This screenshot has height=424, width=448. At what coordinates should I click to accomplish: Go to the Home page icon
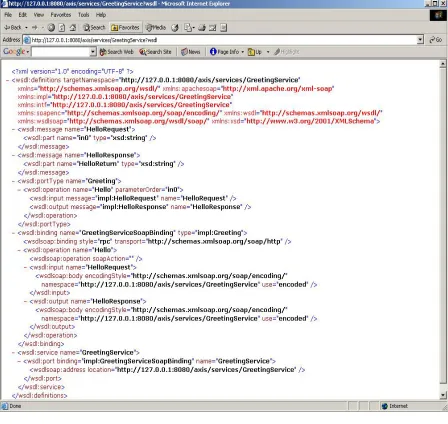73,28
